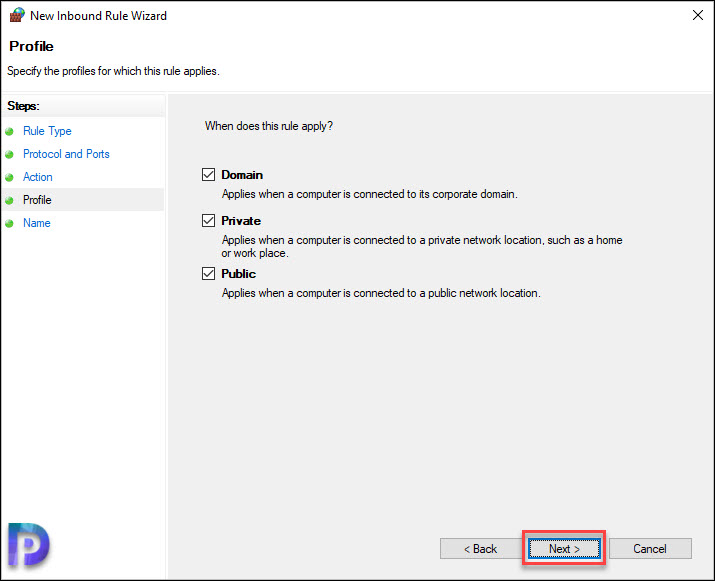This screenshot has height=581, width=715.
Task: Click the green bullet beside Name step
Action: tap(10, 223)
